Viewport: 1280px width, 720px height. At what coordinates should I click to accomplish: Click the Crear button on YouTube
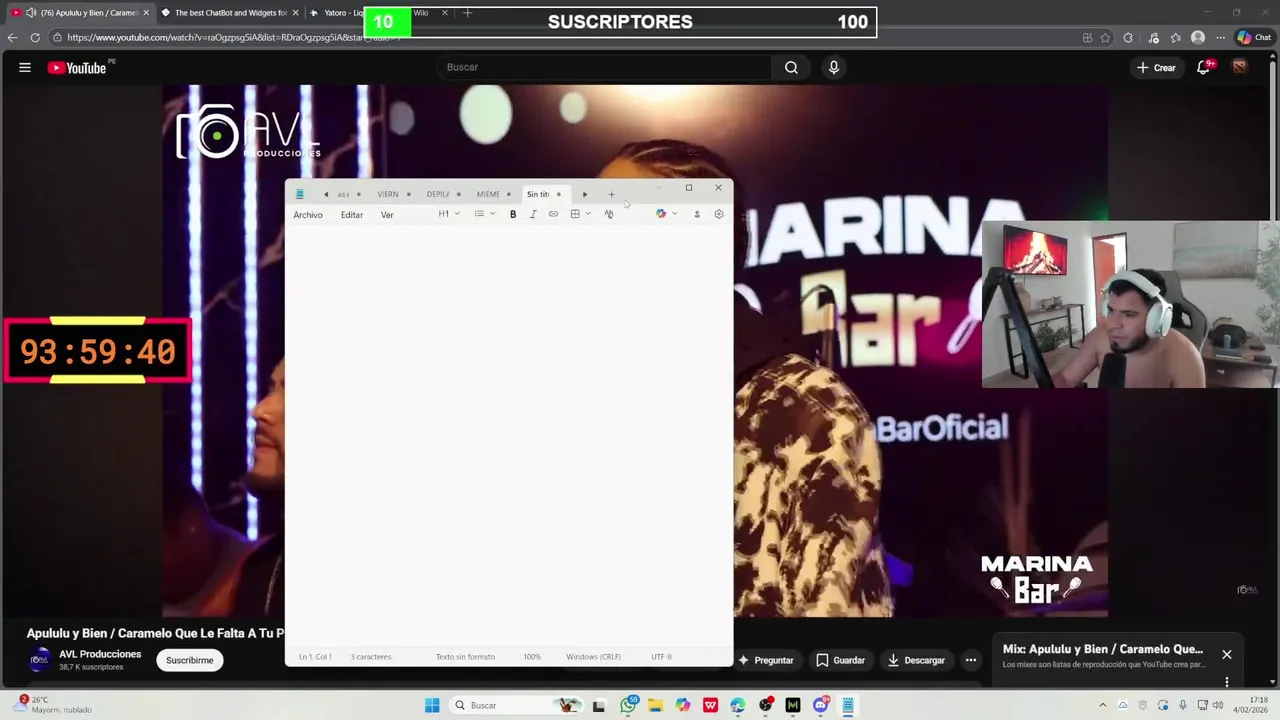pyautogui.click(x=1156, y=68)
